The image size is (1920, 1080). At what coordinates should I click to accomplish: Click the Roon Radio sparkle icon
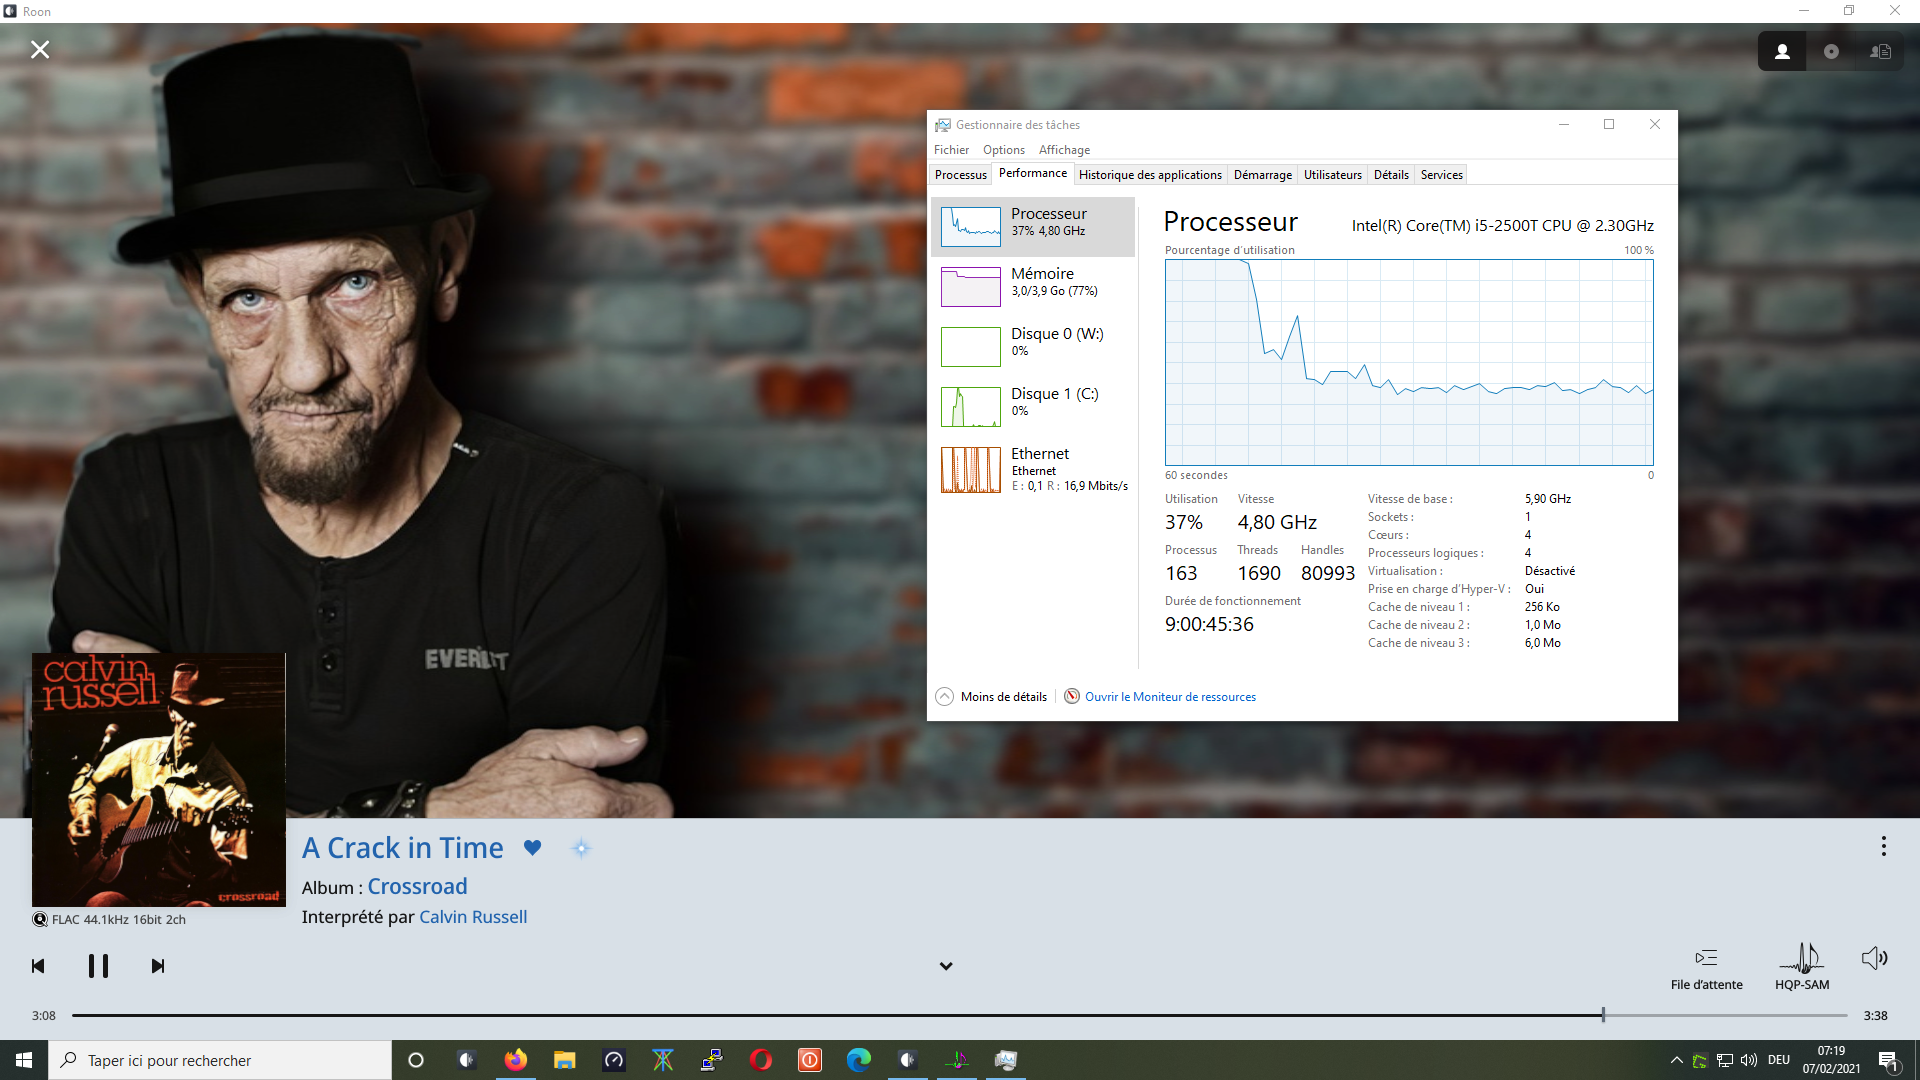(581, 849)
